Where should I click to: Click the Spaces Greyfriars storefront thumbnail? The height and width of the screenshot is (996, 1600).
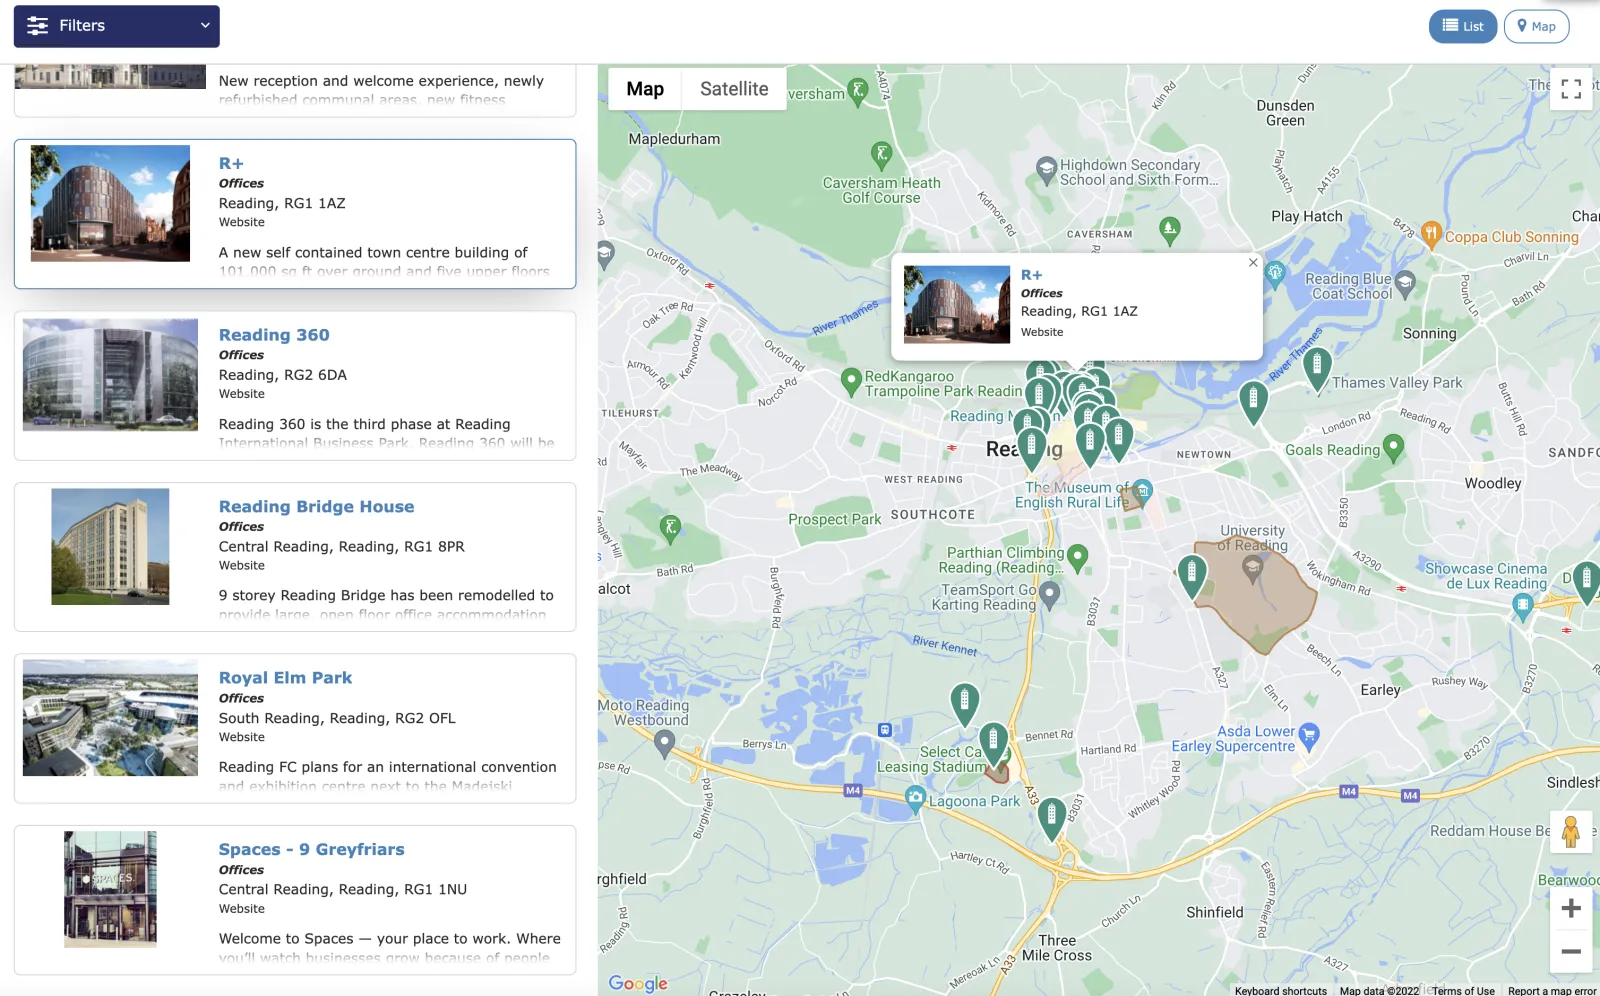pos(110,889)
